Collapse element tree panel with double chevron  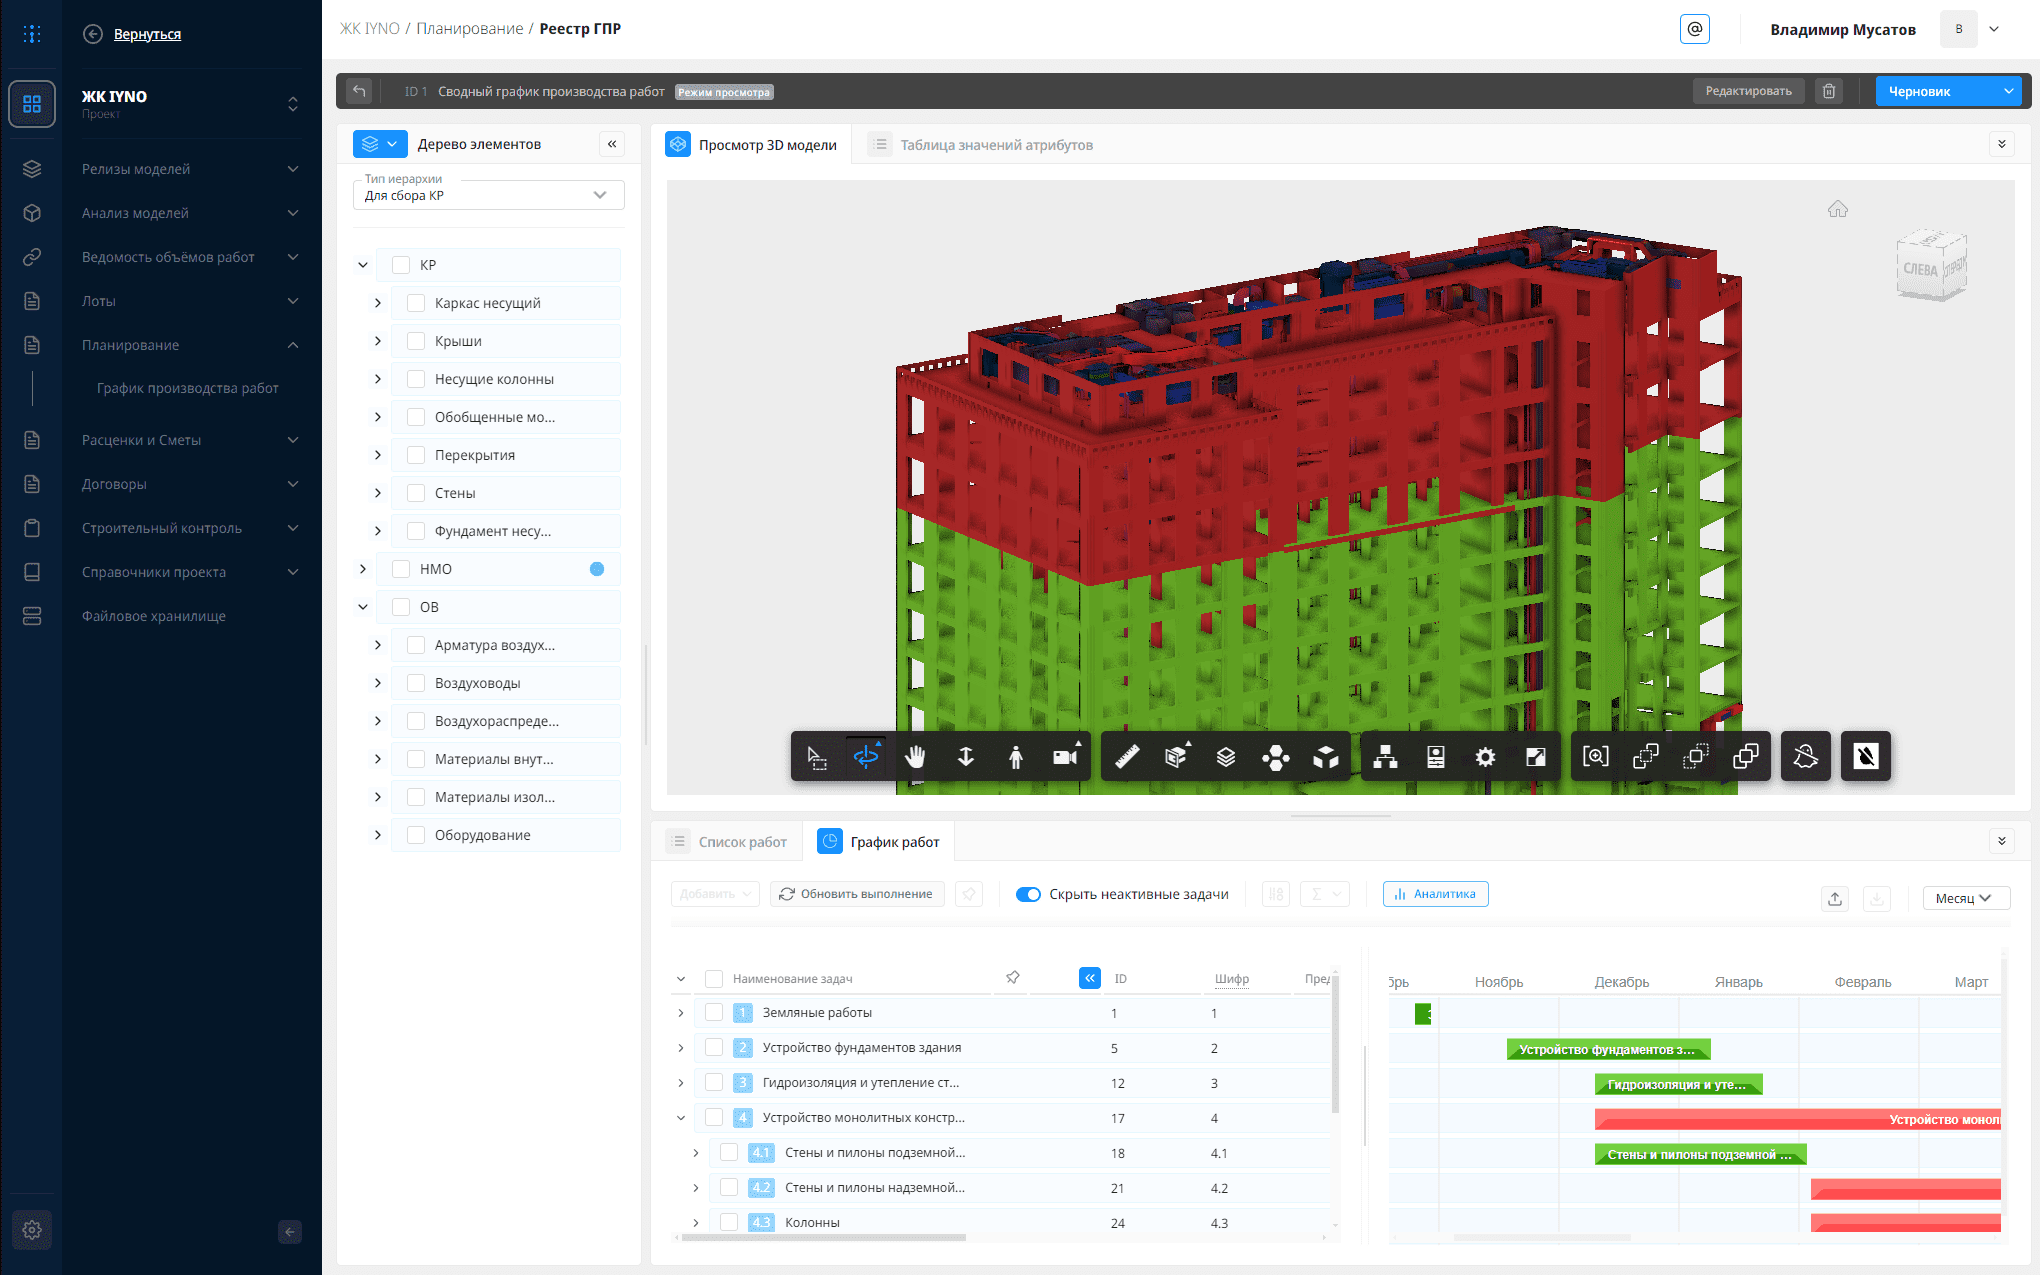click(x=612, y=144)
